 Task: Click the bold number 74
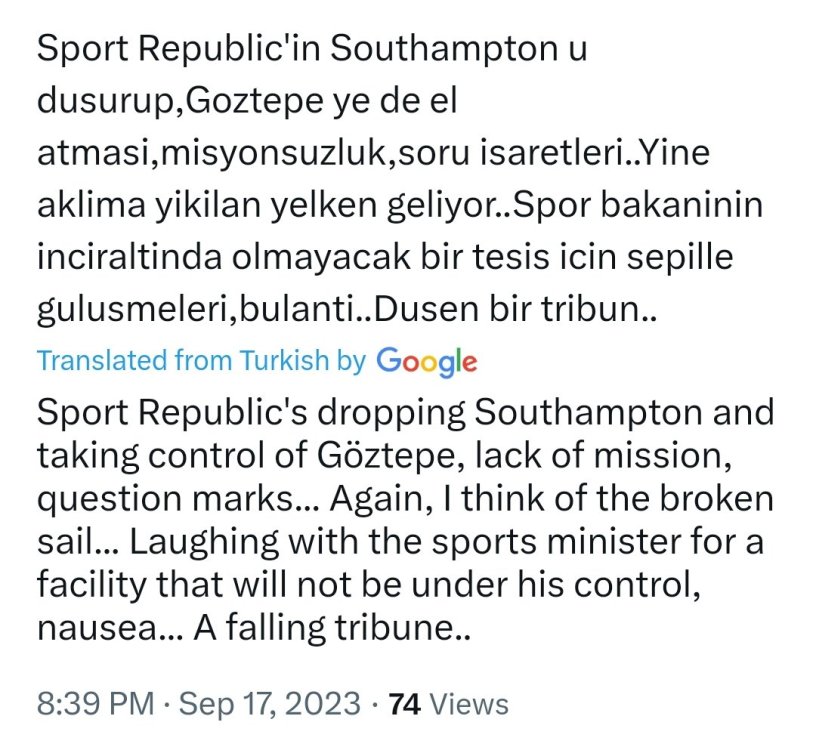[403, 704]
